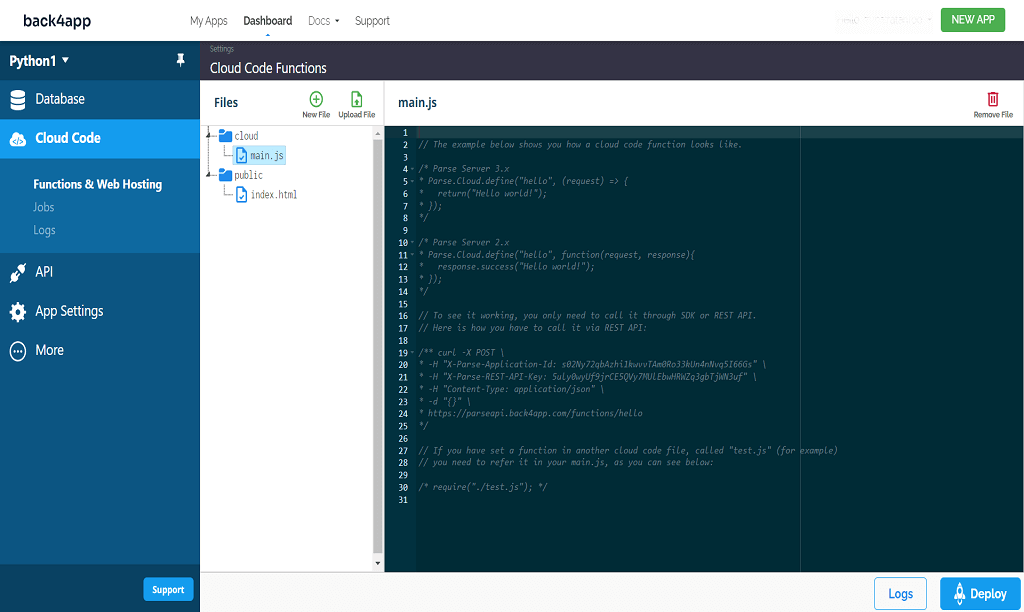This screenshot has height=612, width=1024.
Task: Collapse the cloud folder tree arrow
Action: 209,135
